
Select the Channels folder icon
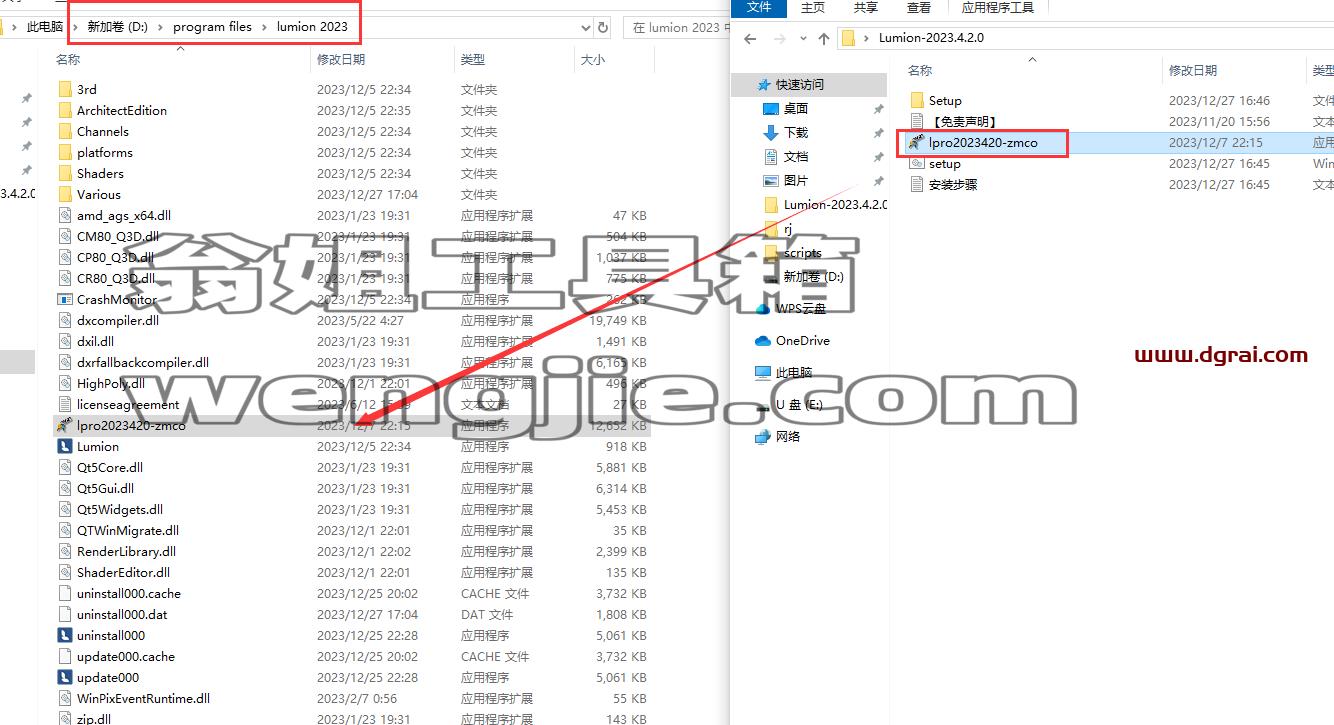point(65,131)
